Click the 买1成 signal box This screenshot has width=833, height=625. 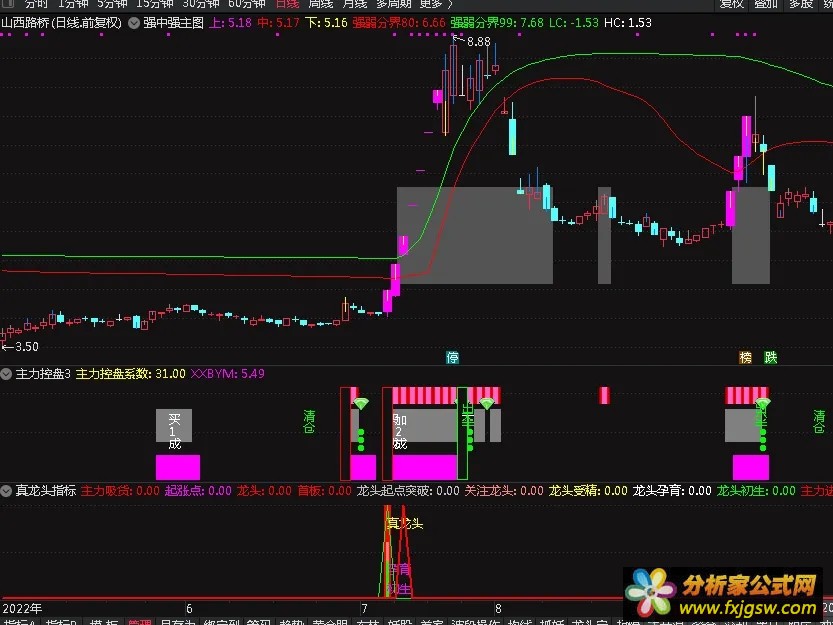[x=174, y=426]
